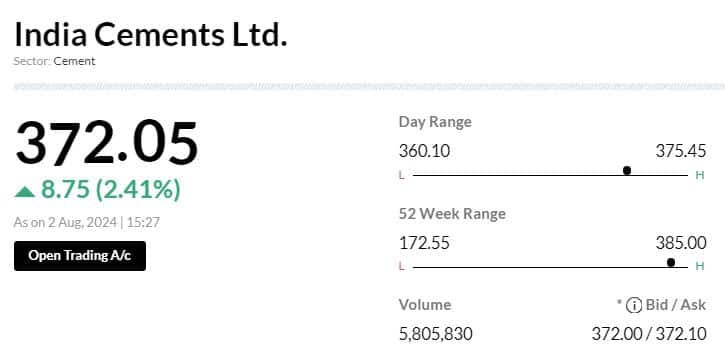Click the 8.75 (2.41%) change text
The width and height of the screenshot is (725, 361).
(x=111, y=190)
